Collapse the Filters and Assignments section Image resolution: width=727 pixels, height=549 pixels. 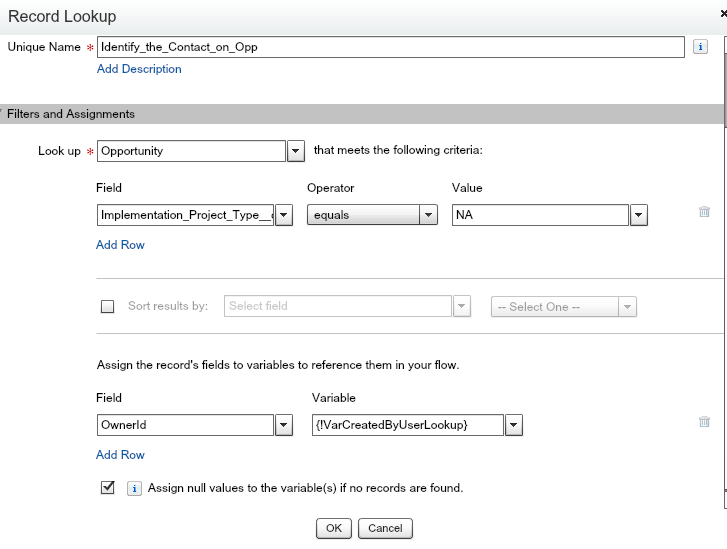[x=3, y=114]
